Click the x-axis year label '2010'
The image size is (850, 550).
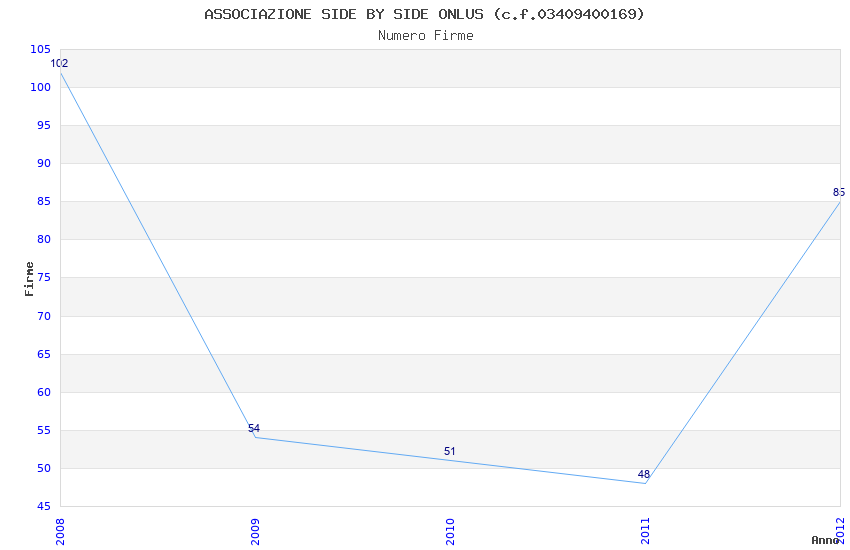point(450,531)
